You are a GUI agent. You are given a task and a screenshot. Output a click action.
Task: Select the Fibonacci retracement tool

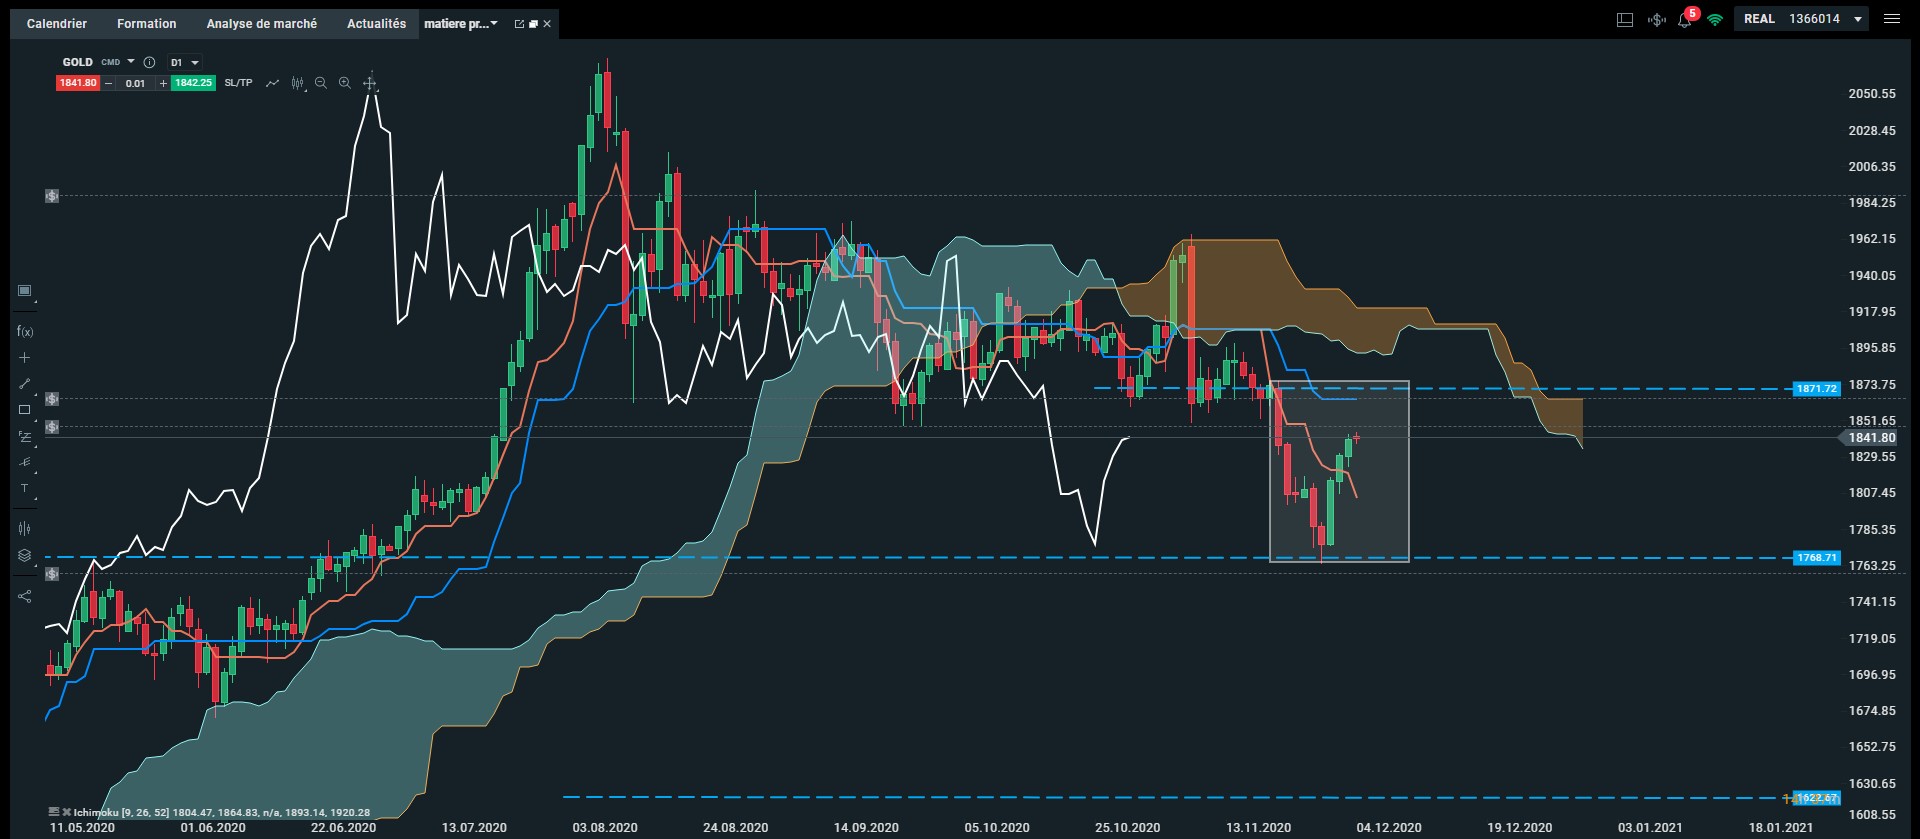[x=25, y=437]
